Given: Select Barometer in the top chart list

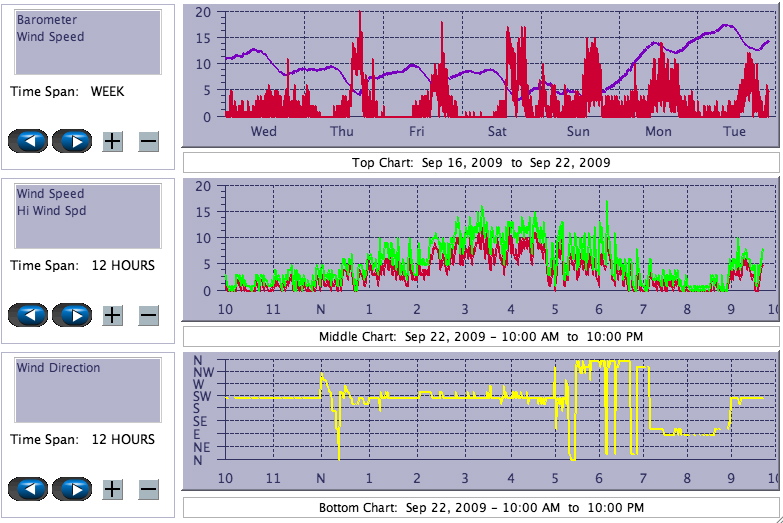Looking at the screenshot, I should click(47, 20).
